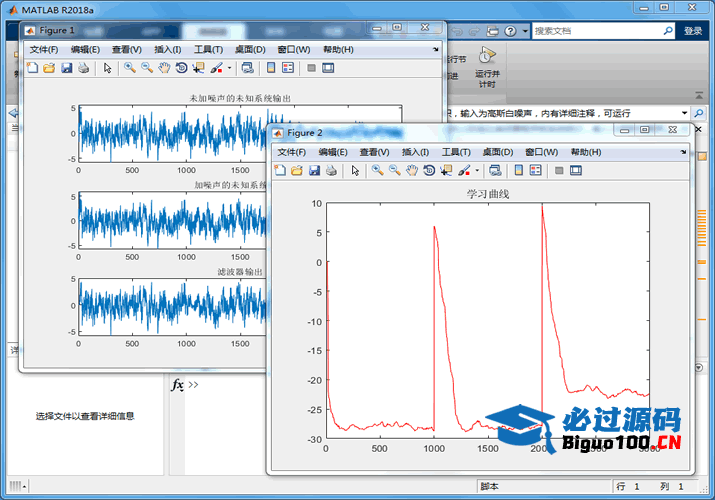Open 帮助(H) menu in Figure 1
Screen dimensions: 715x500
click(338, 50)
